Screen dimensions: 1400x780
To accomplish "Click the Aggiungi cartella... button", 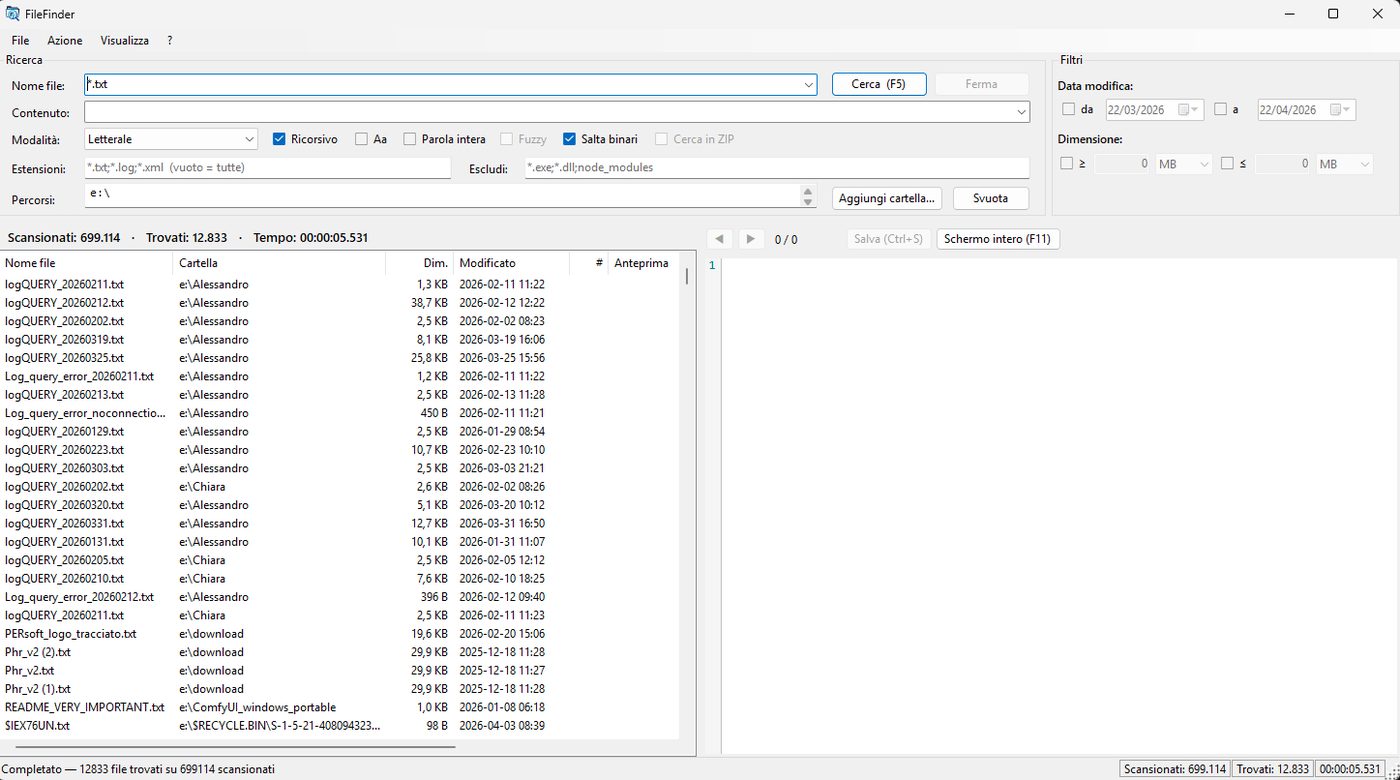I will tap(887, 198).
